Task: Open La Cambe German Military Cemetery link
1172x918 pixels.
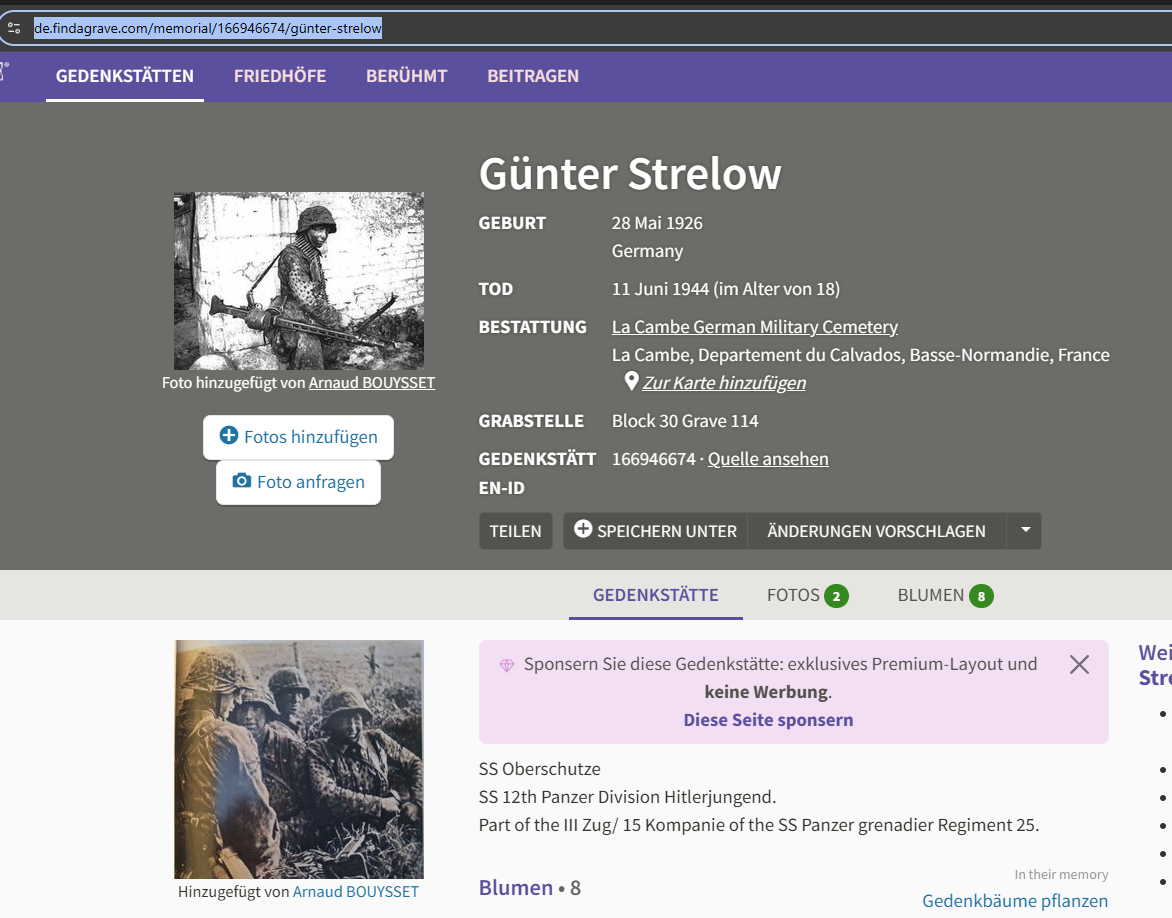Action: (754, 327)
